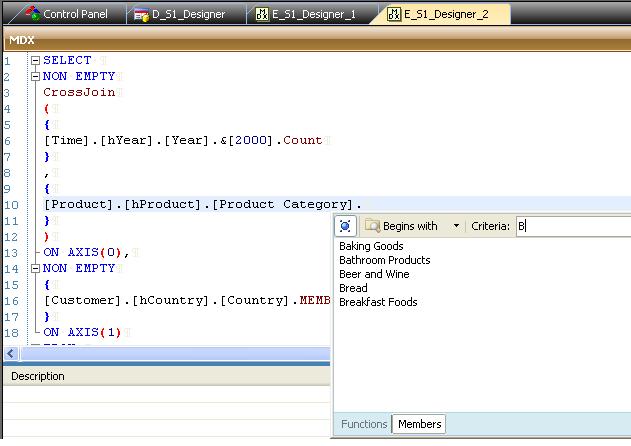
Task: Click the horizontal scrollbar left arrow
Action: 11,354
